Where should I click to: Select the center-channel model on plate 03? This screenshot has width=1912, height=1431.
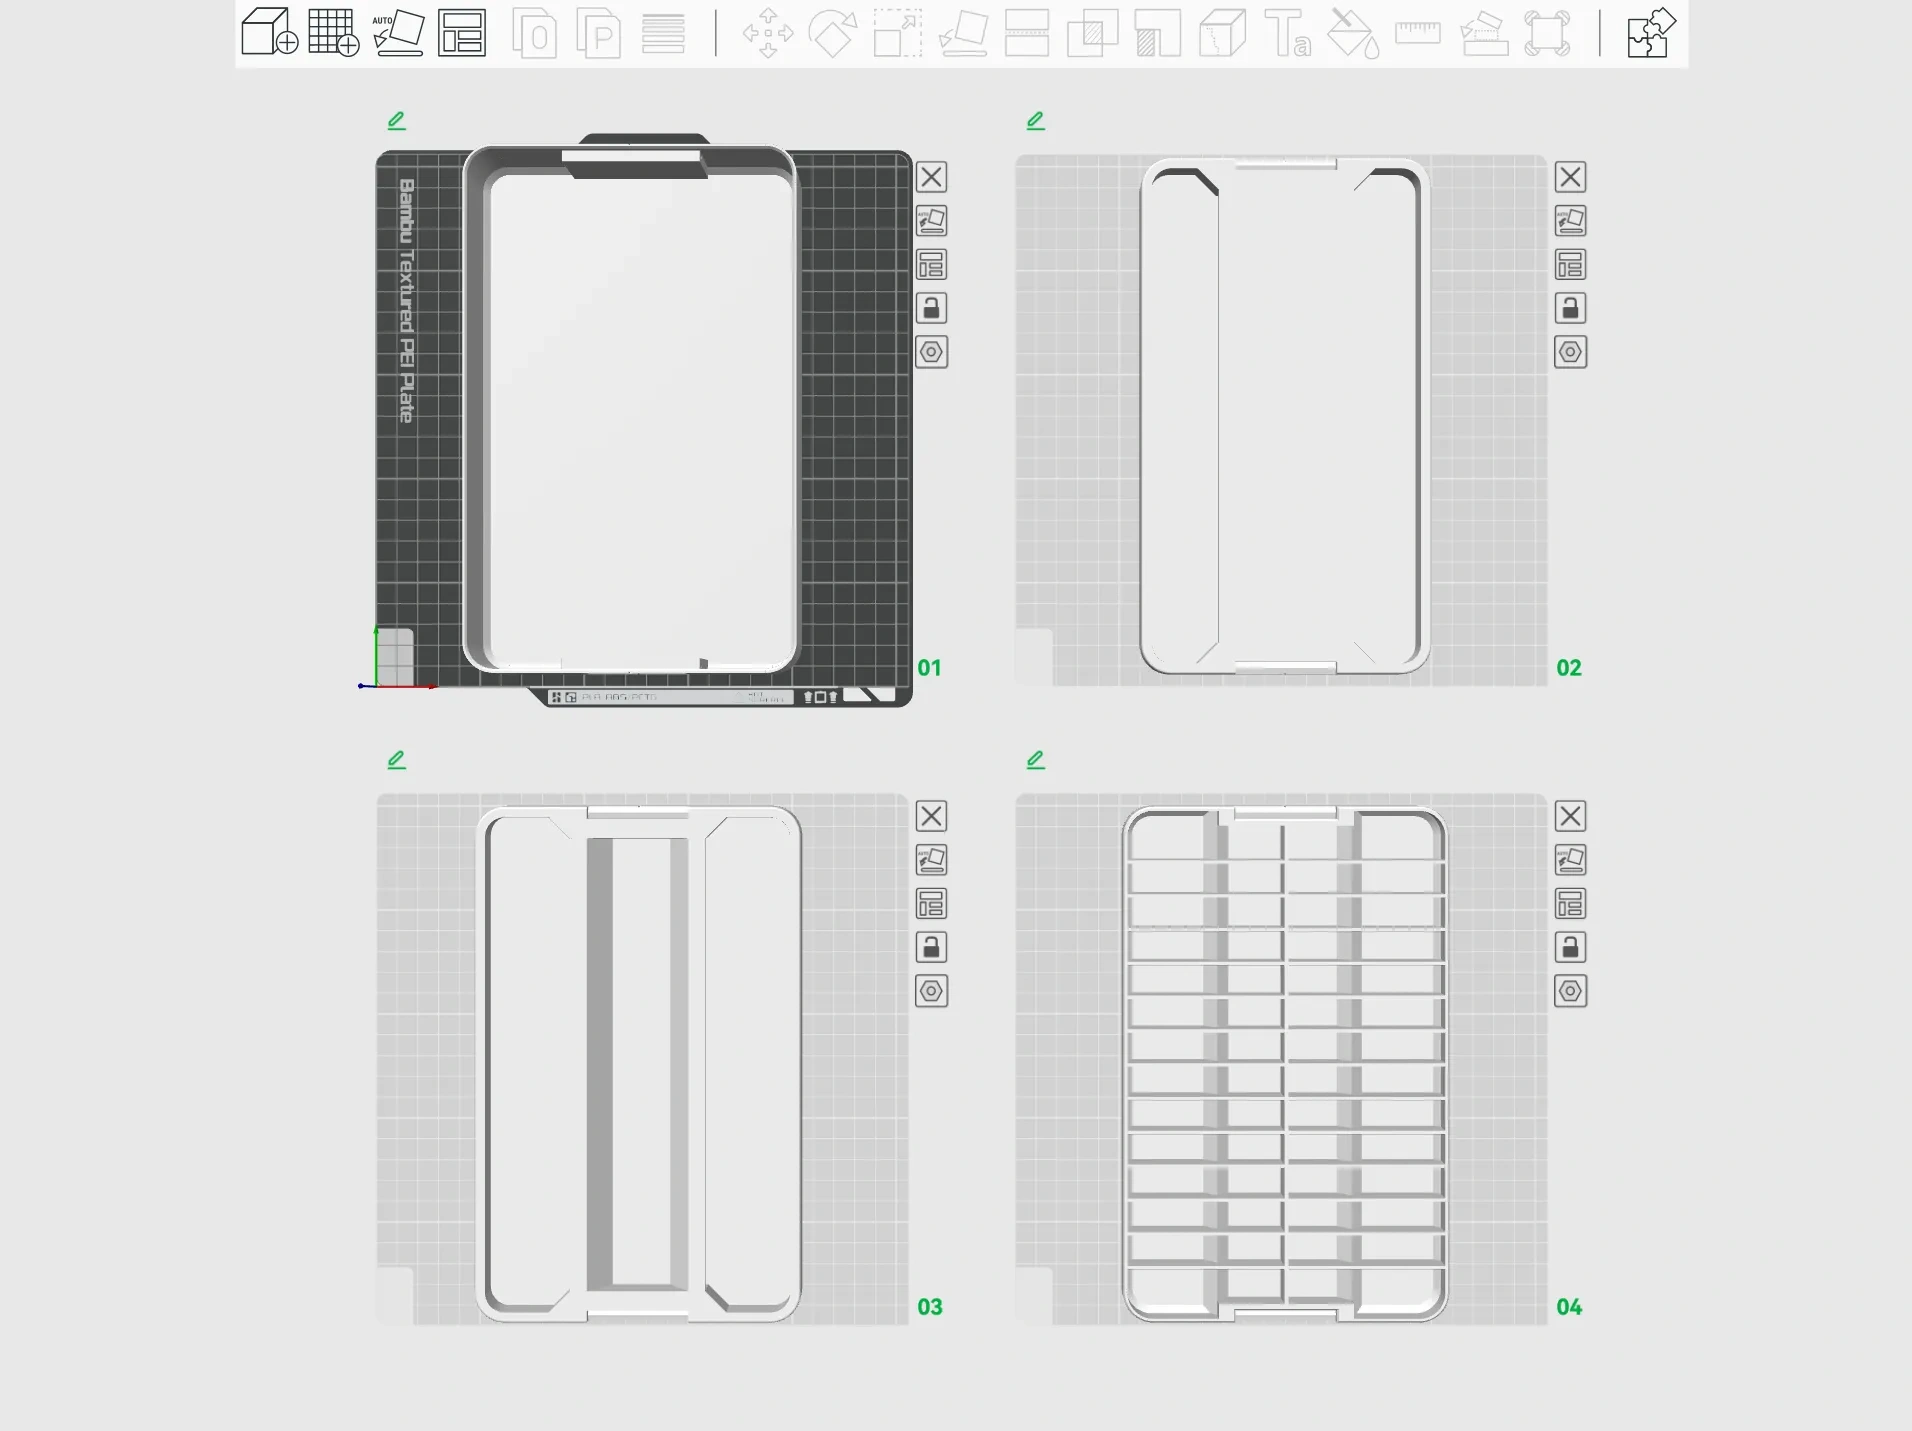[639, 1063]
